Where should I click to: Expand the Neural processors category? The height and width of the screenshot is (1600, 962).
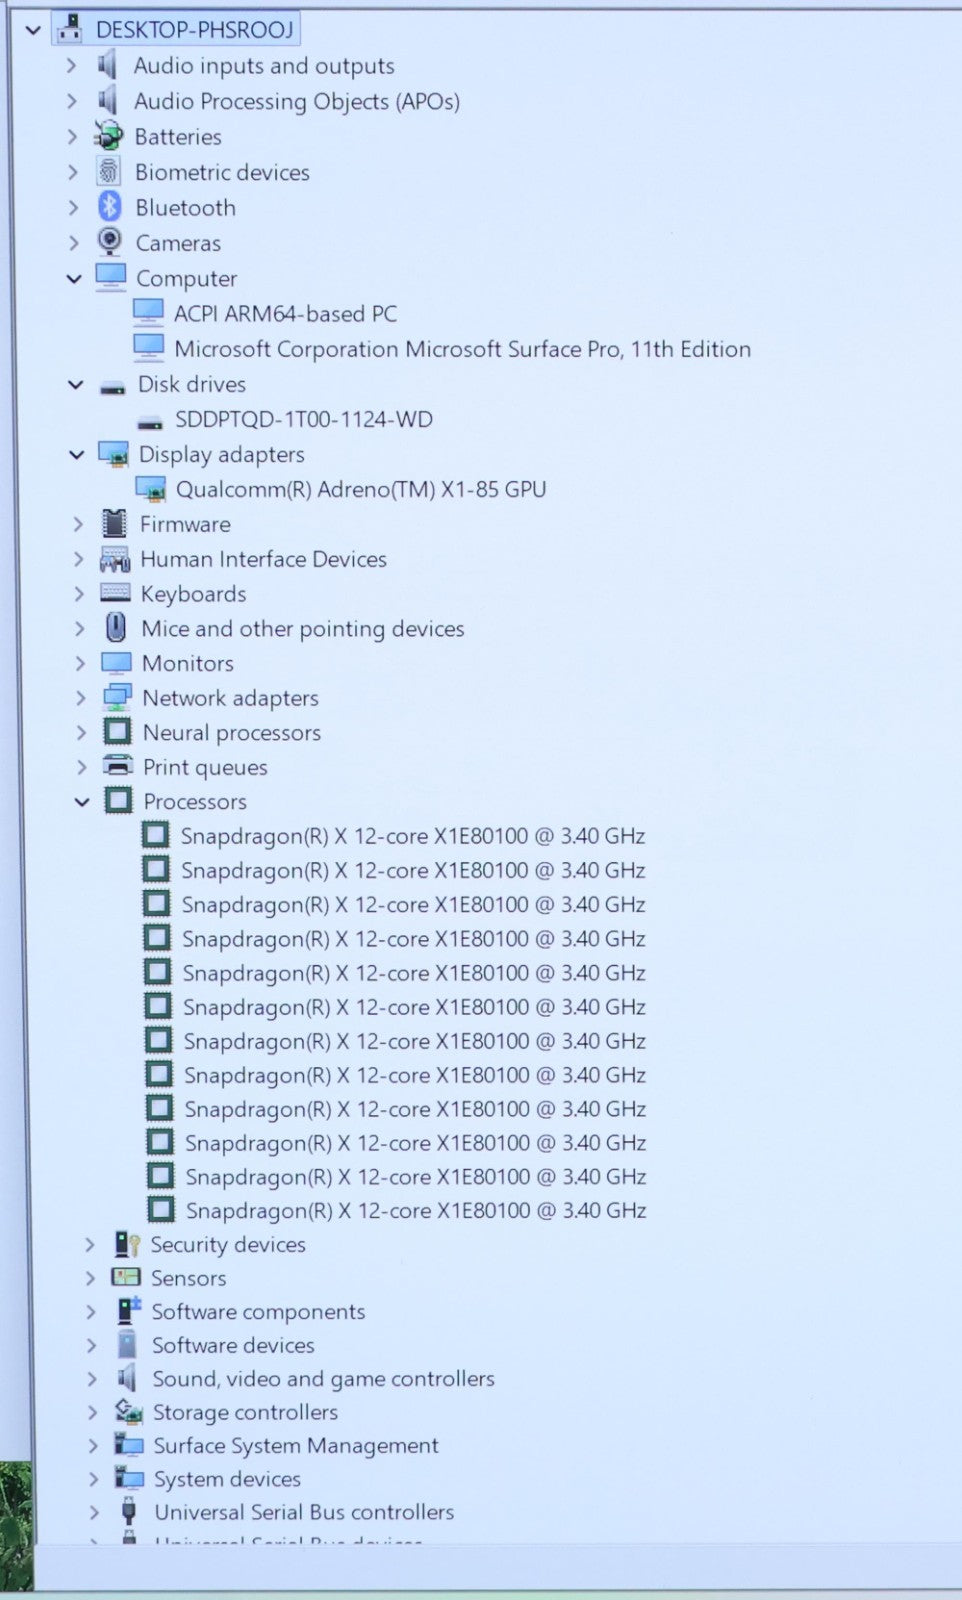point(81,733)
